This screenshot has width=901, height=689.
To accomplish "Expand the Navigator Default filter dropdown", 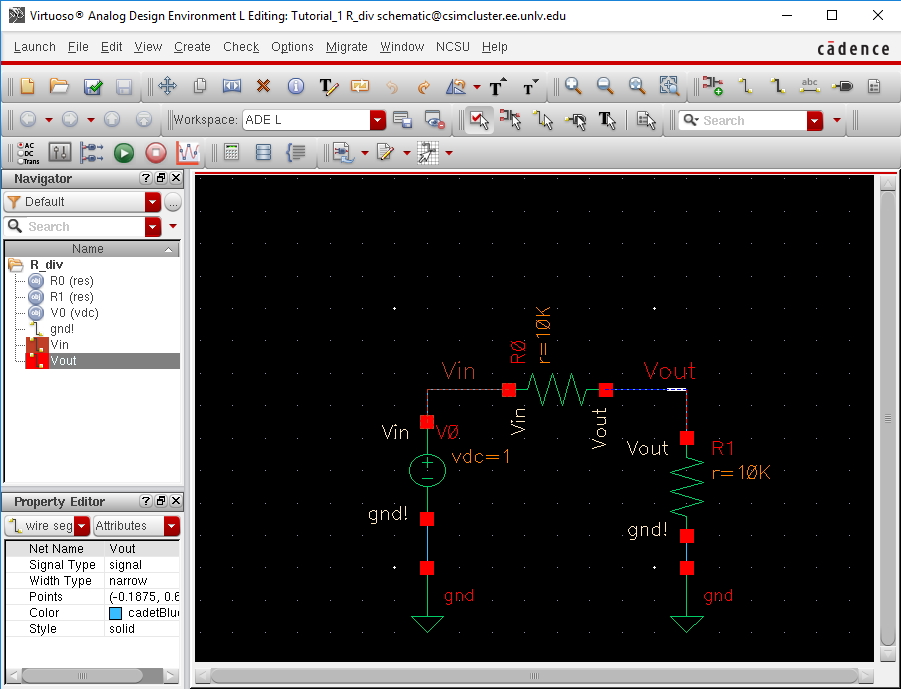I will click(152, 202).
